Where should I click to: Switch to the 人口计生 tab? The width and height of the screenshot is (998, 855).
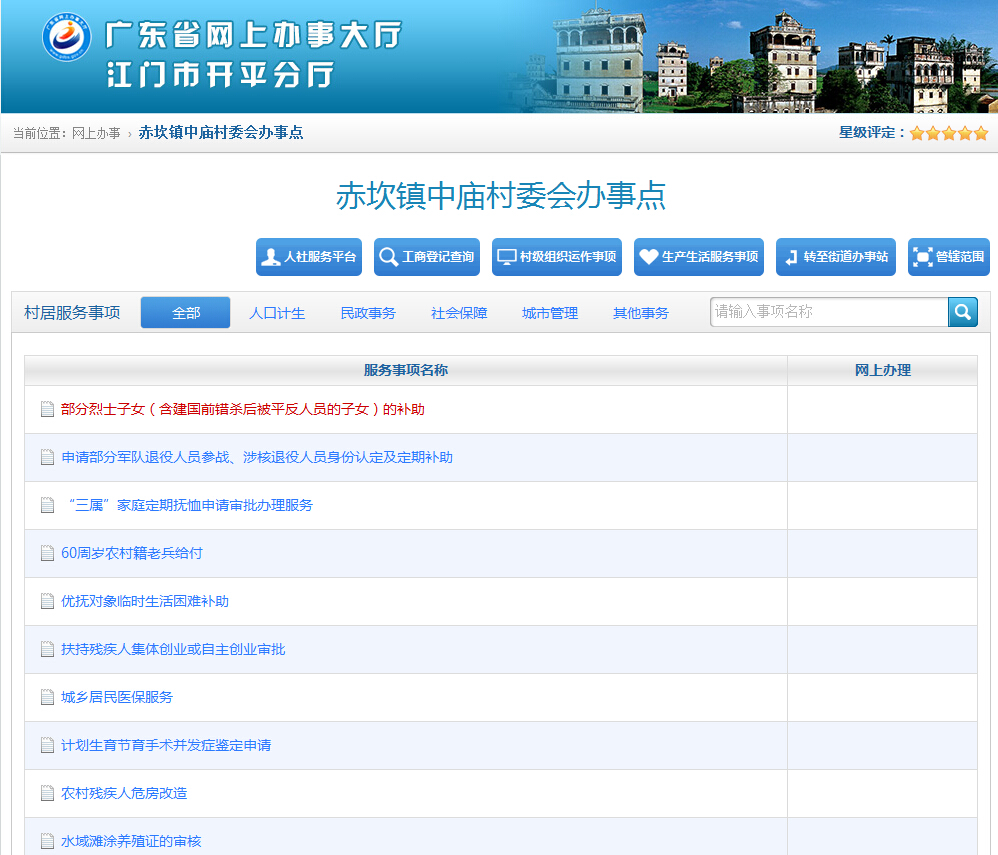click(277, 313)
